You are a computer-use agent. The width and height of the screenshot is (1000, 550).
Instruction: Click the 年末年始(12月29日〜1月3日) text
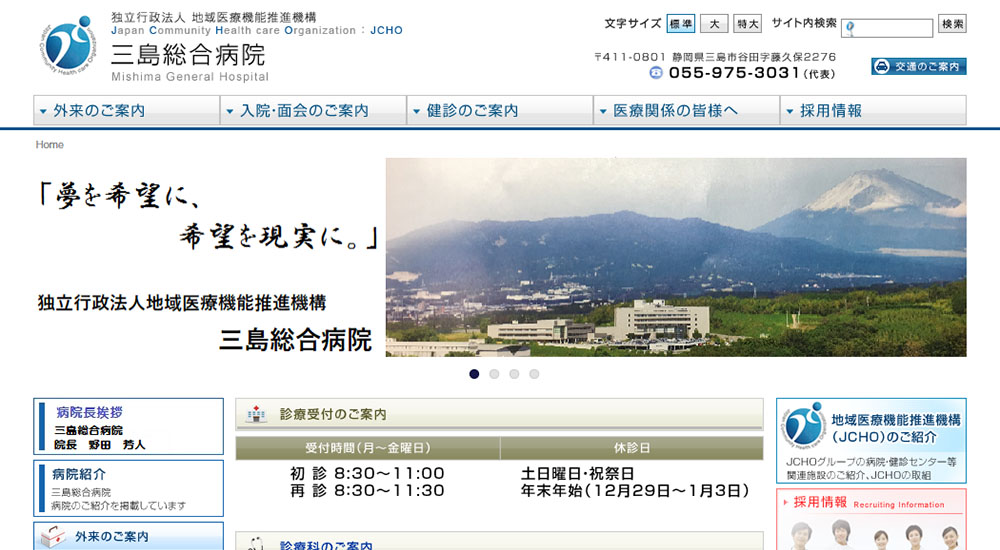(x=635, y=491)
